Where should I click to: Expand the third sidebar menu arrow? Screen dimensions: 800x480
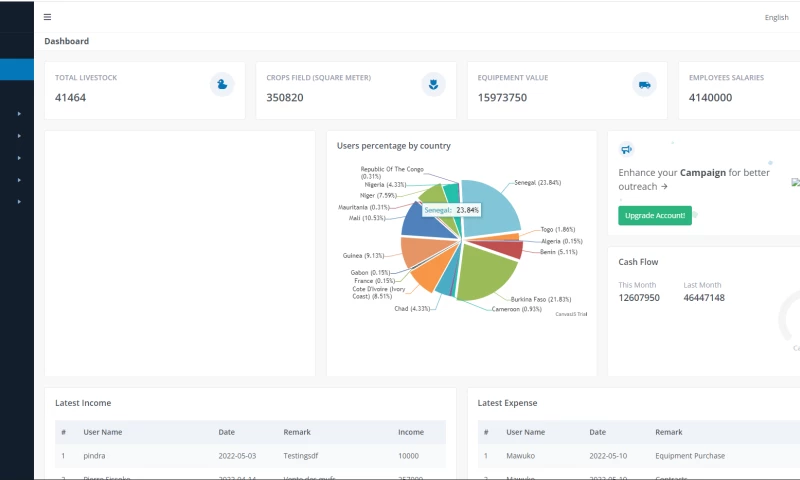point(19,158)
